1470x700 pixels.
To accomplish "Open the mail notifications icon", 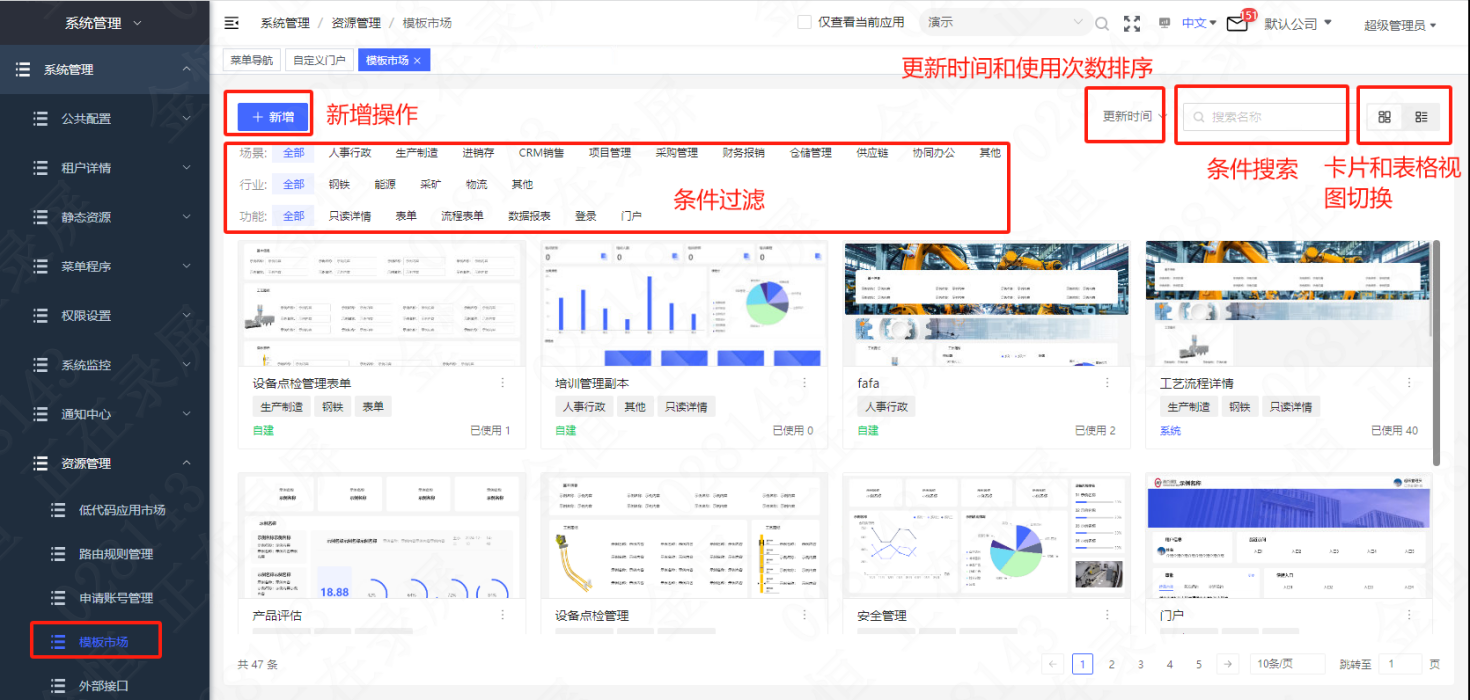I will pos(1237,23).
